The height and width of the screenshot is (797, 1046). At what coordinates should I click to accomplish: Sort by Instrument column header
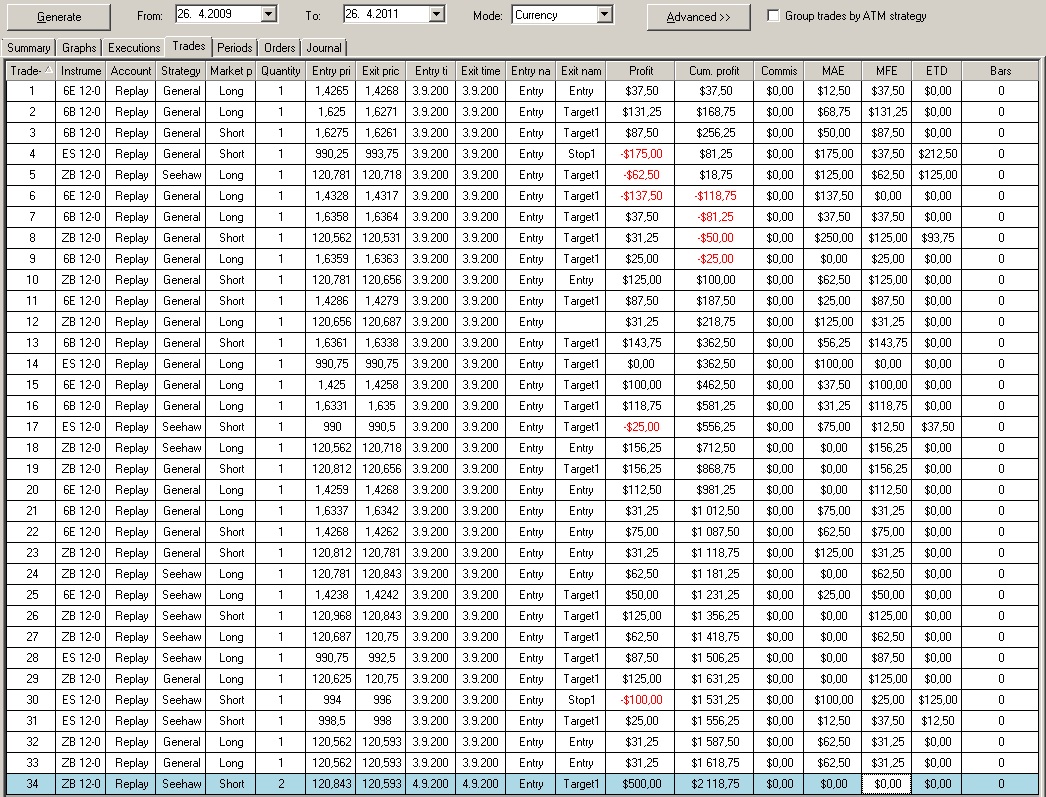point(81,71)
